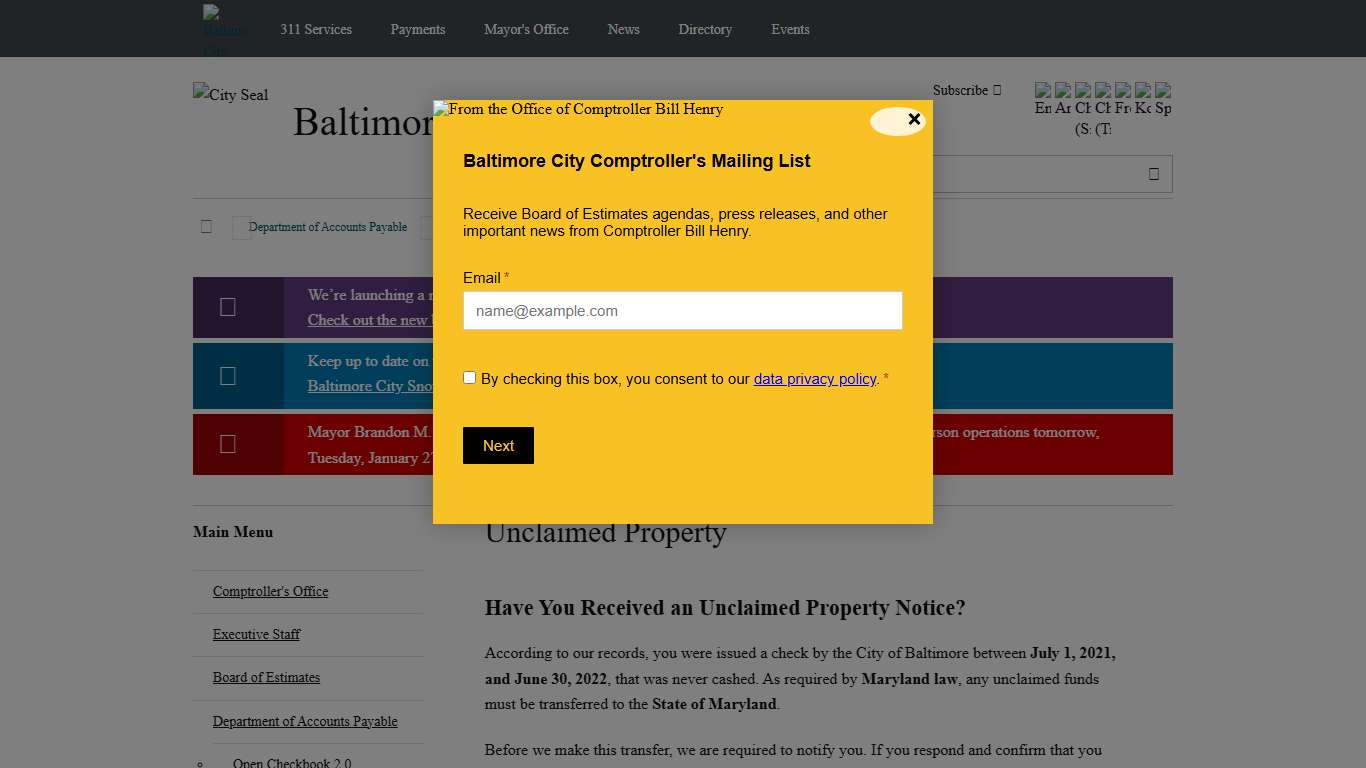Click the Subscribe envelope icon
The image size is (1366, 768).
[x=998, y=90]
